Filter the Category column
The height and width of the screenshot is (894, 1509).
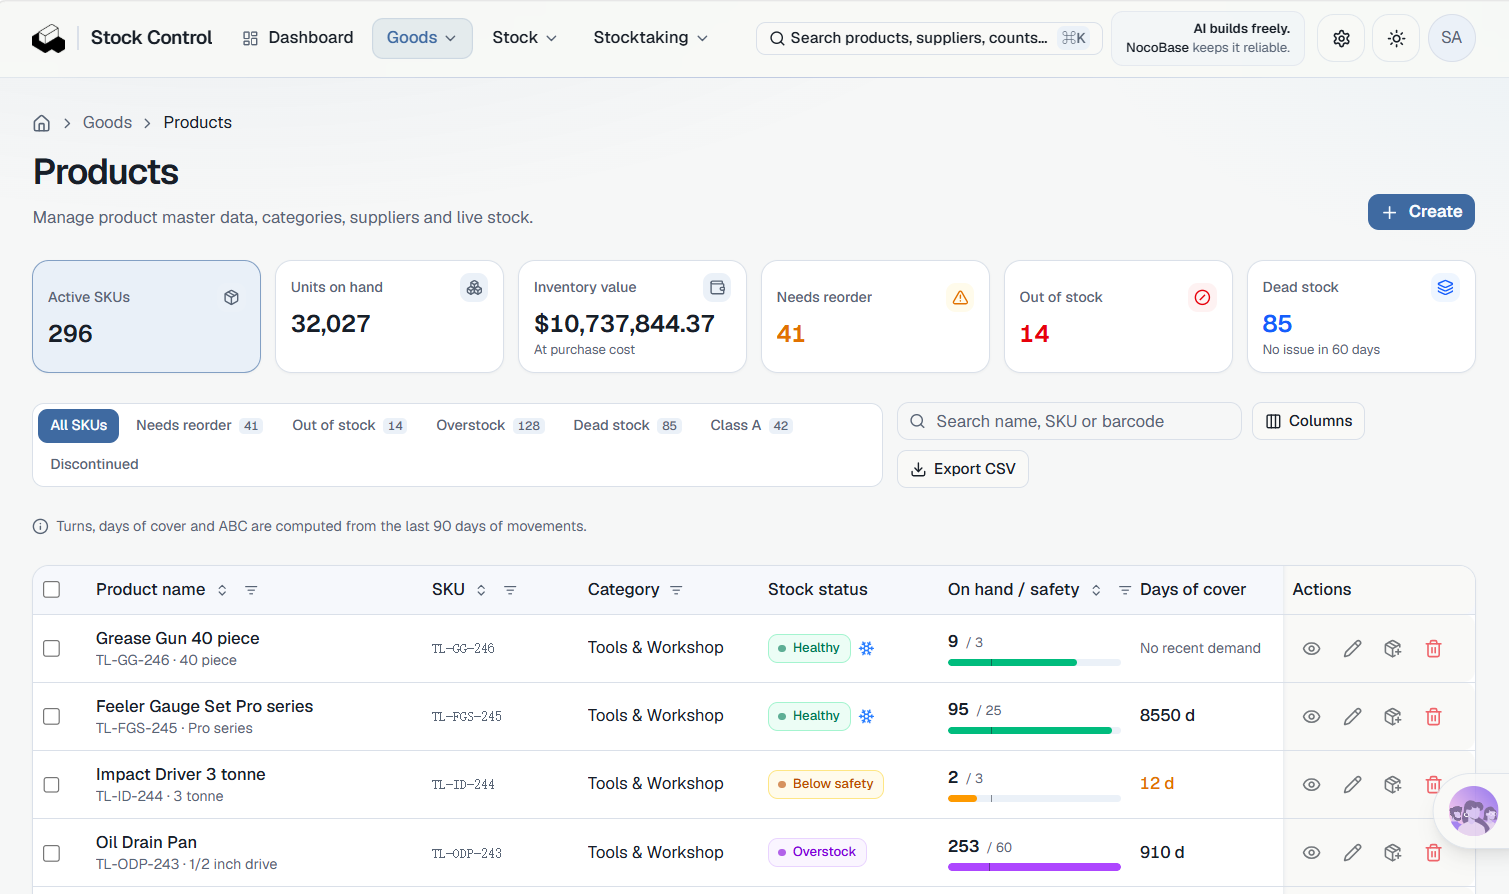pos(676,590)
